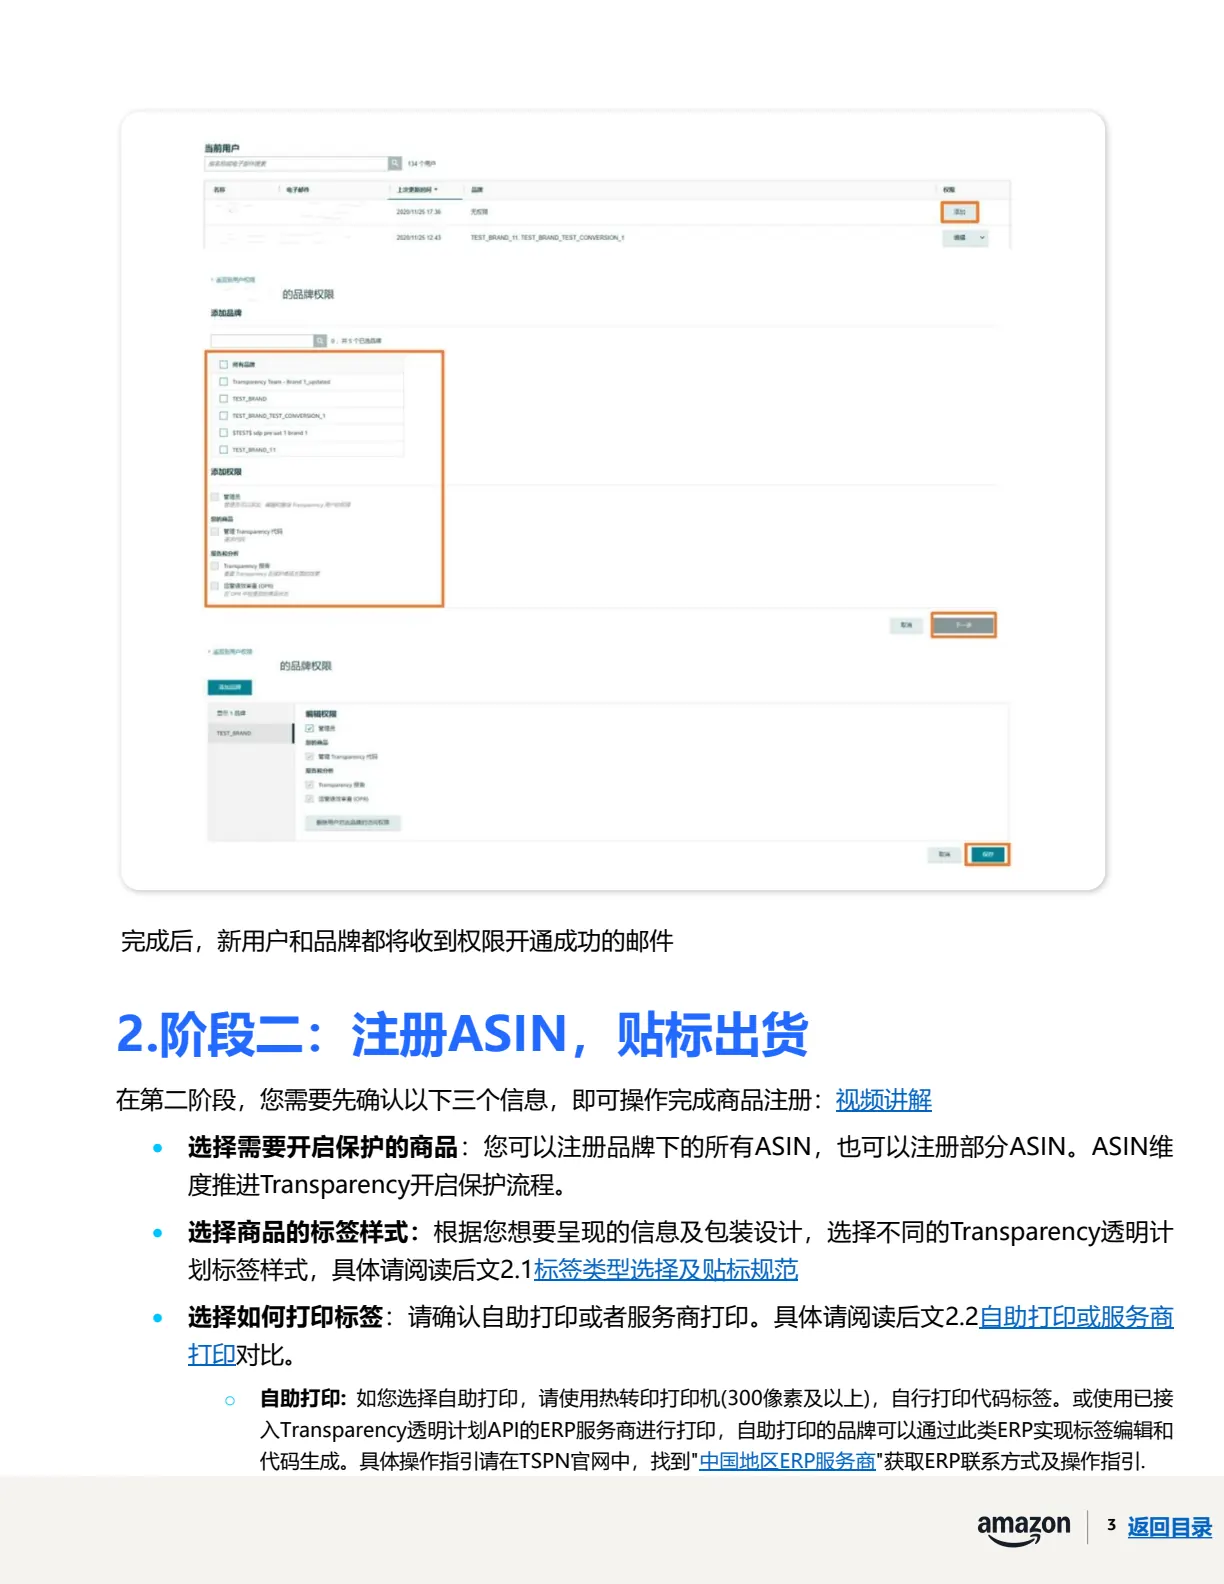Viewport: 1224px width, 1584px height.
Task: Tick the TEST_BRAND checkbox in the brand list
Action: pos(224,399)
